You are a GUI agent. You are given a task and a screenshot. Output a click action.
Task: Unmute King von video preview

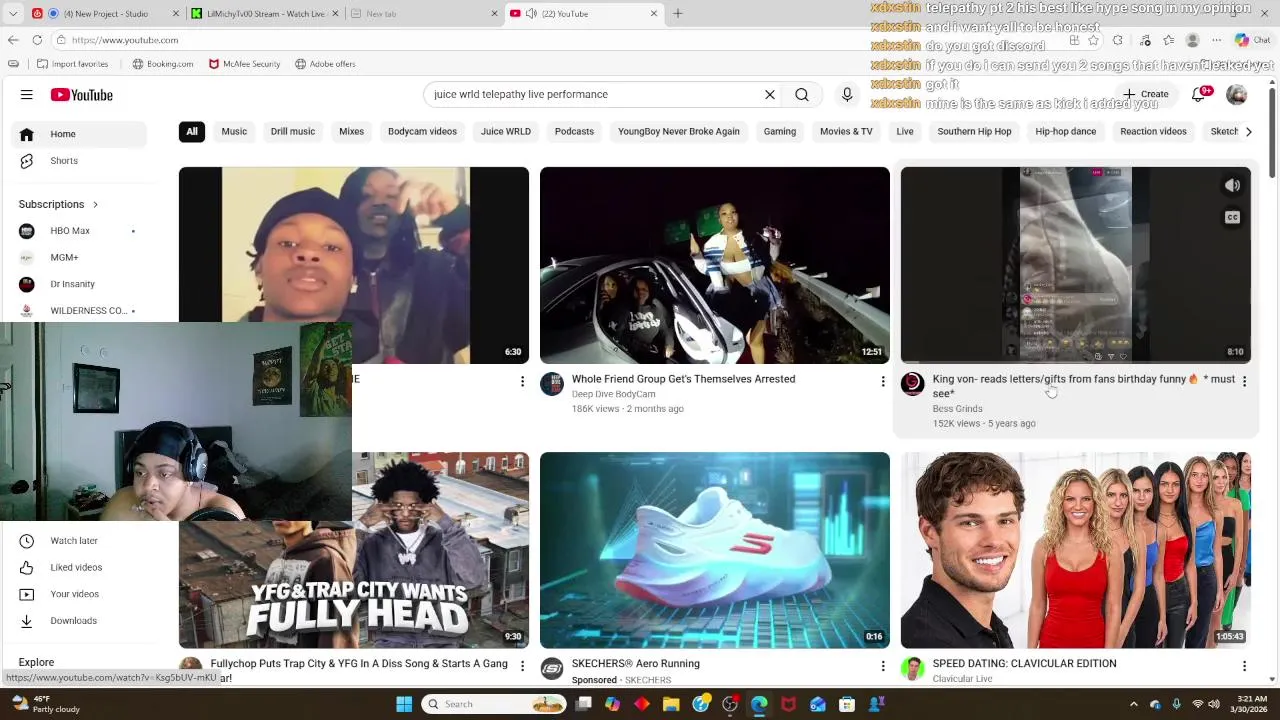tap(1232, 185)
